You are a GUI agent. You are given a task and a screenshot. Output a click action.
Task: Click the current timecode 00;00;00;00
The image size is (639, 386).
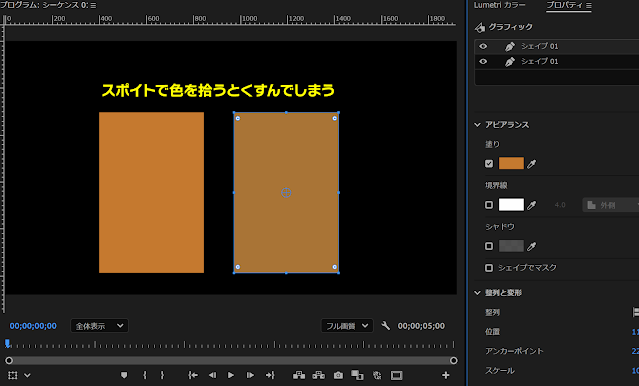[x=33, y=326]
